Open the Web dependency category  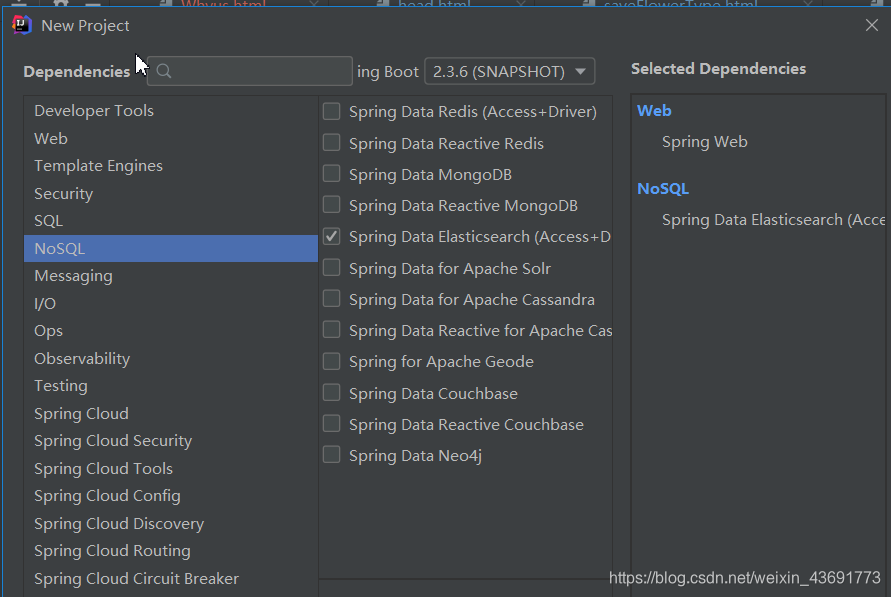pyautogui.click(x=170, y=139)
